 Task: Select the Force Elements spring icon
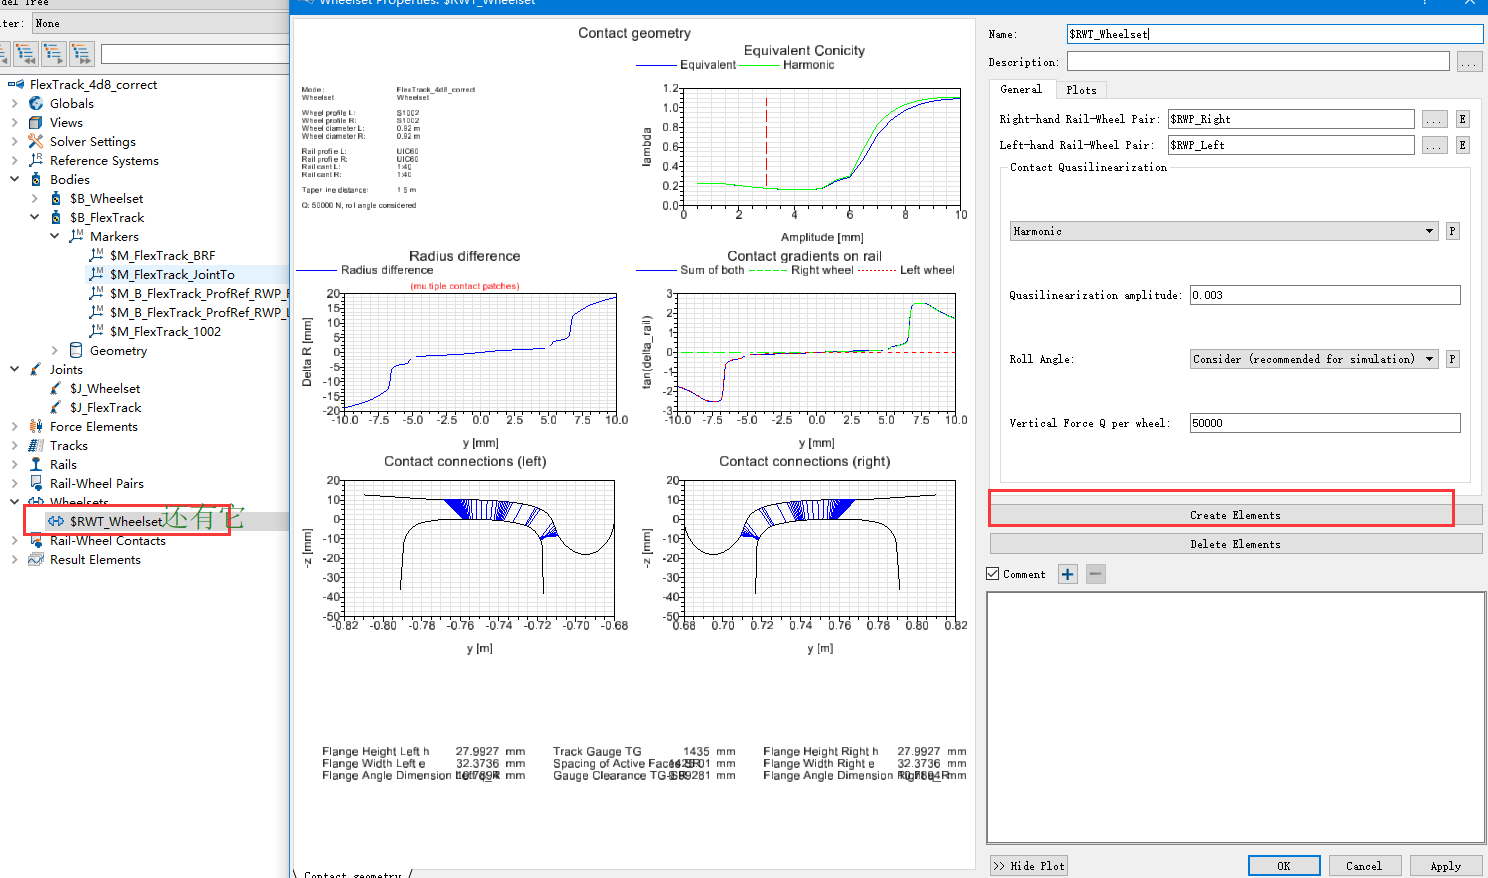click(x=36, y=427)
